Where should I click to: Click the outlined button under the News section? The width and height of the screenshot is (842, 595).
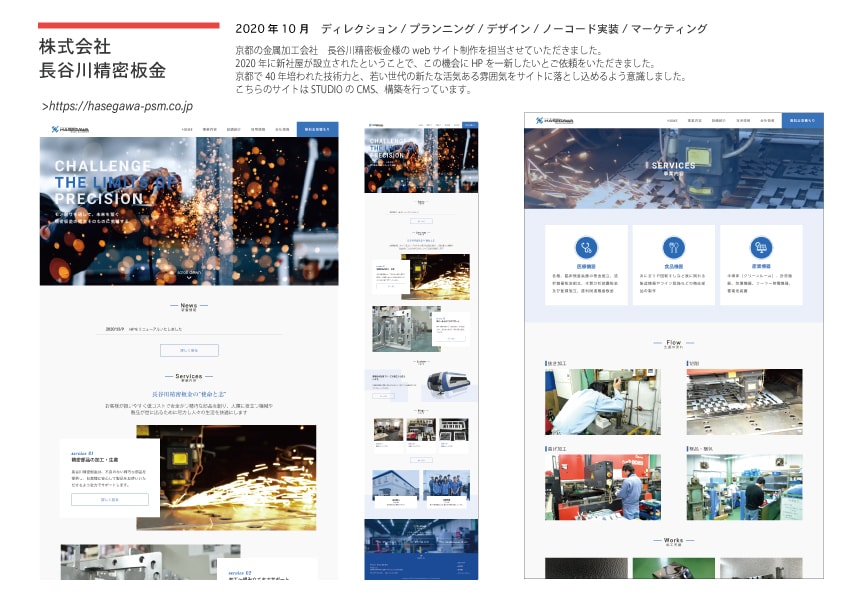click(x=189, y=351)
